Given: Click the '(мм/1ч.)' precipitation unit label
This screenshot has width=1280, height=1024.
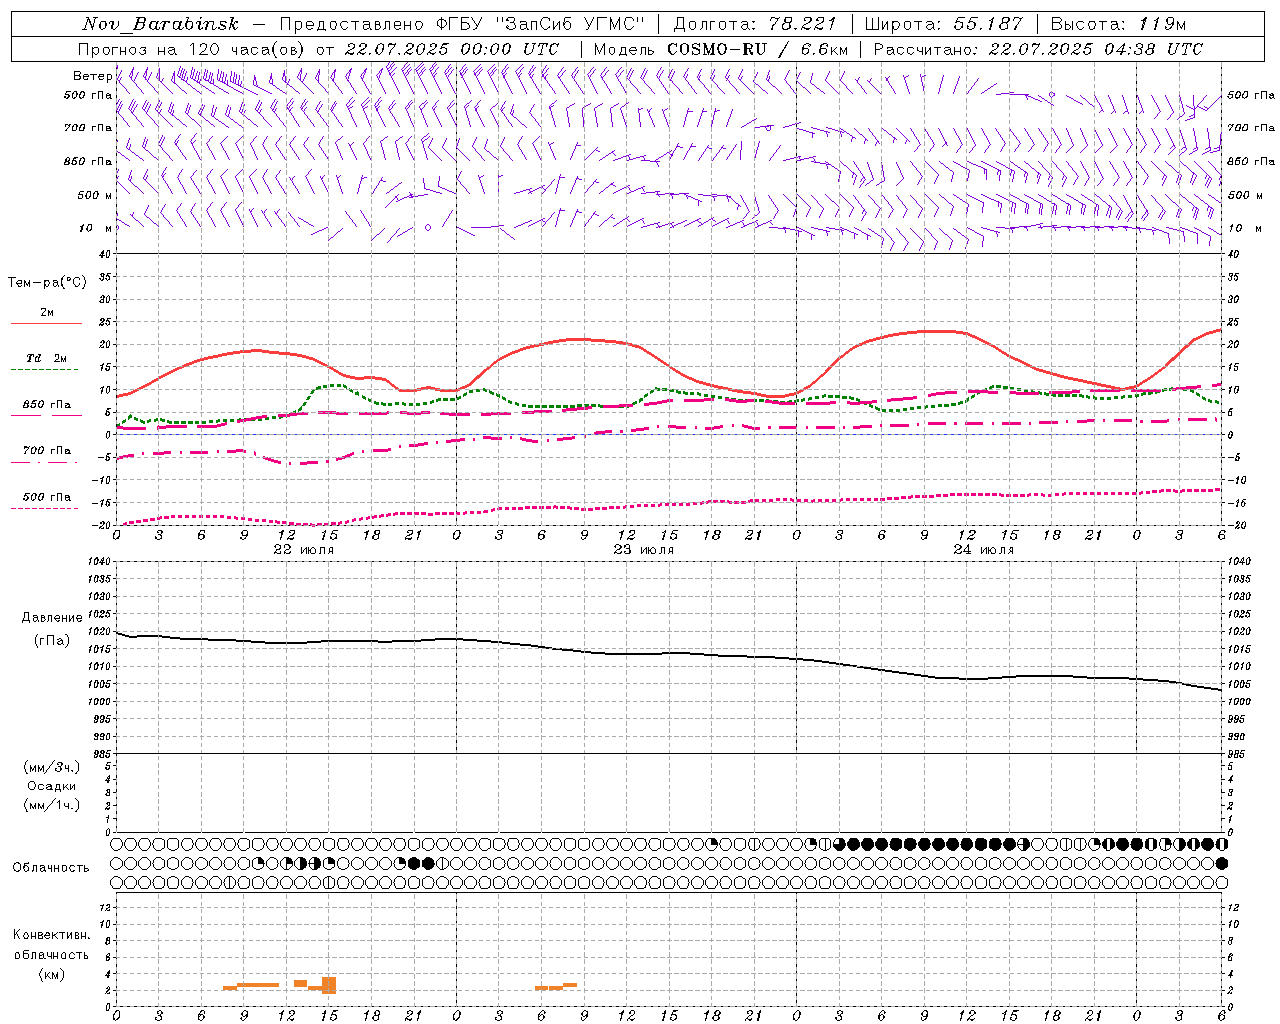Looking at the screenshot, I should [52, 804].
